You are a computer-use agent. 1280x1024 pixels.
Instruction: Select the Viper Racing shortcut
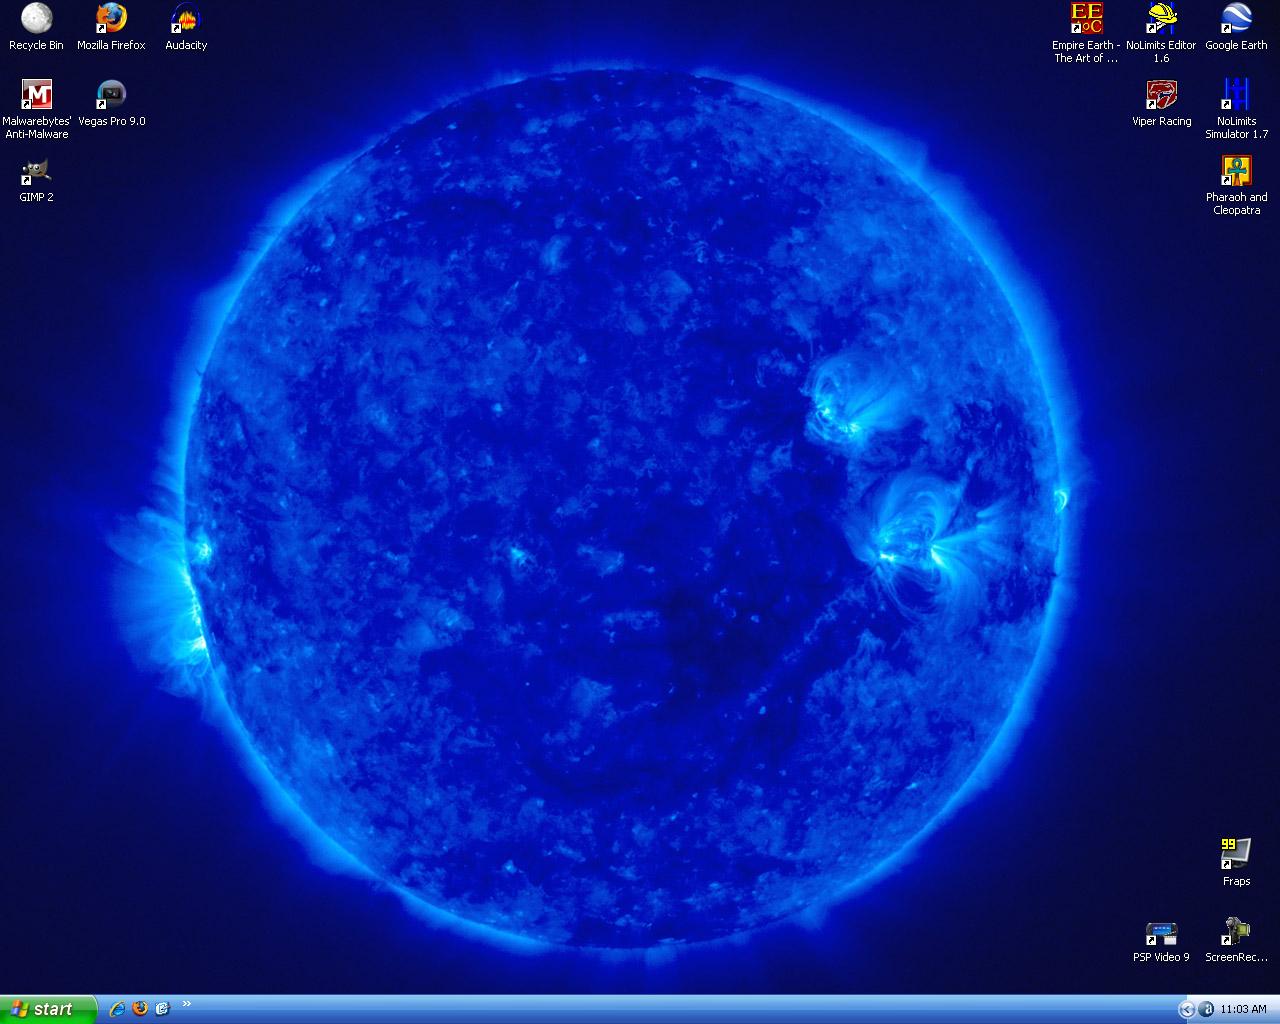coord(1161,103)
